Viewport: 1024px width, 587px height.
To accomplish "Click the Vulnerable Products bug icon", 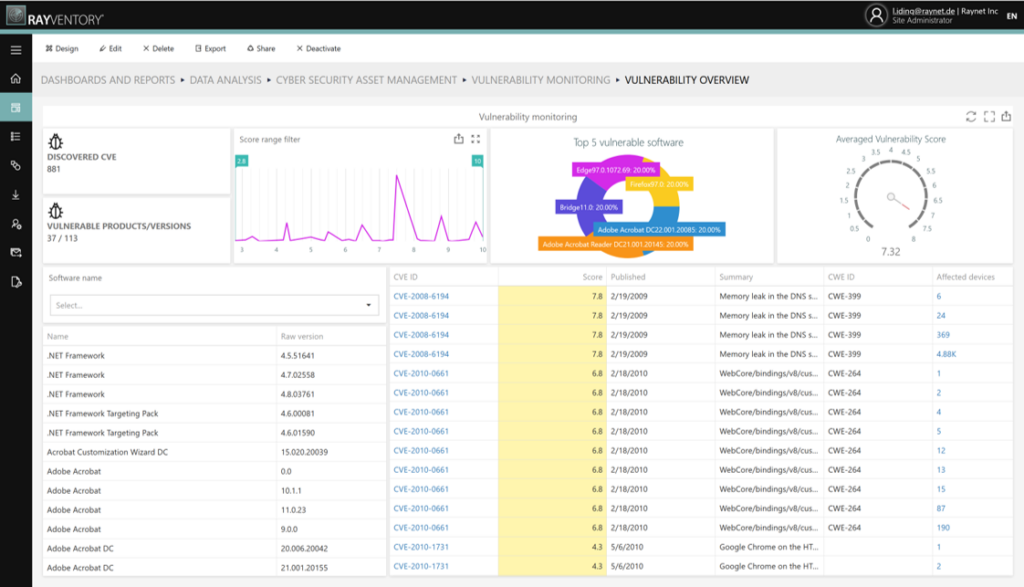I will [x=56, y=211].
